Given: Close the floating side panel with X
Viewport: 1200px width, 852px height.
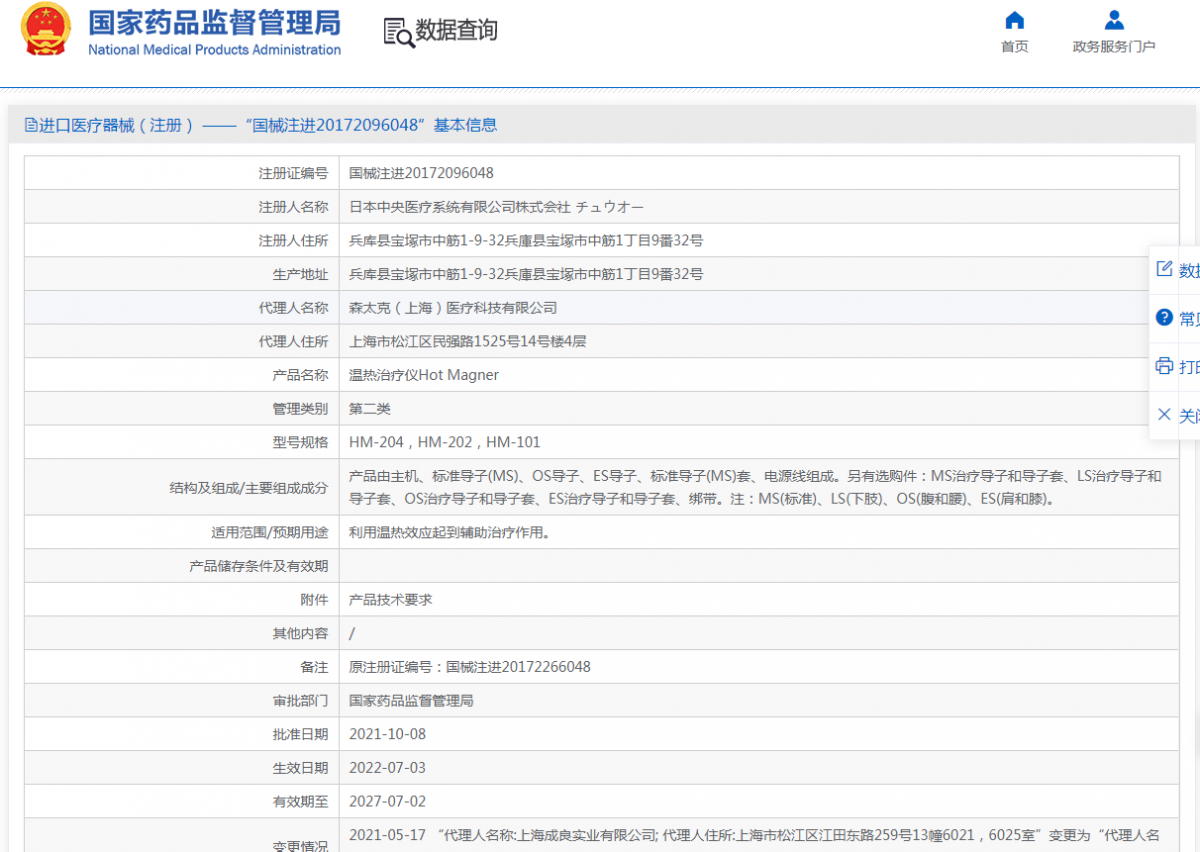Looking at the screenshot, I should click(1164, 414).
